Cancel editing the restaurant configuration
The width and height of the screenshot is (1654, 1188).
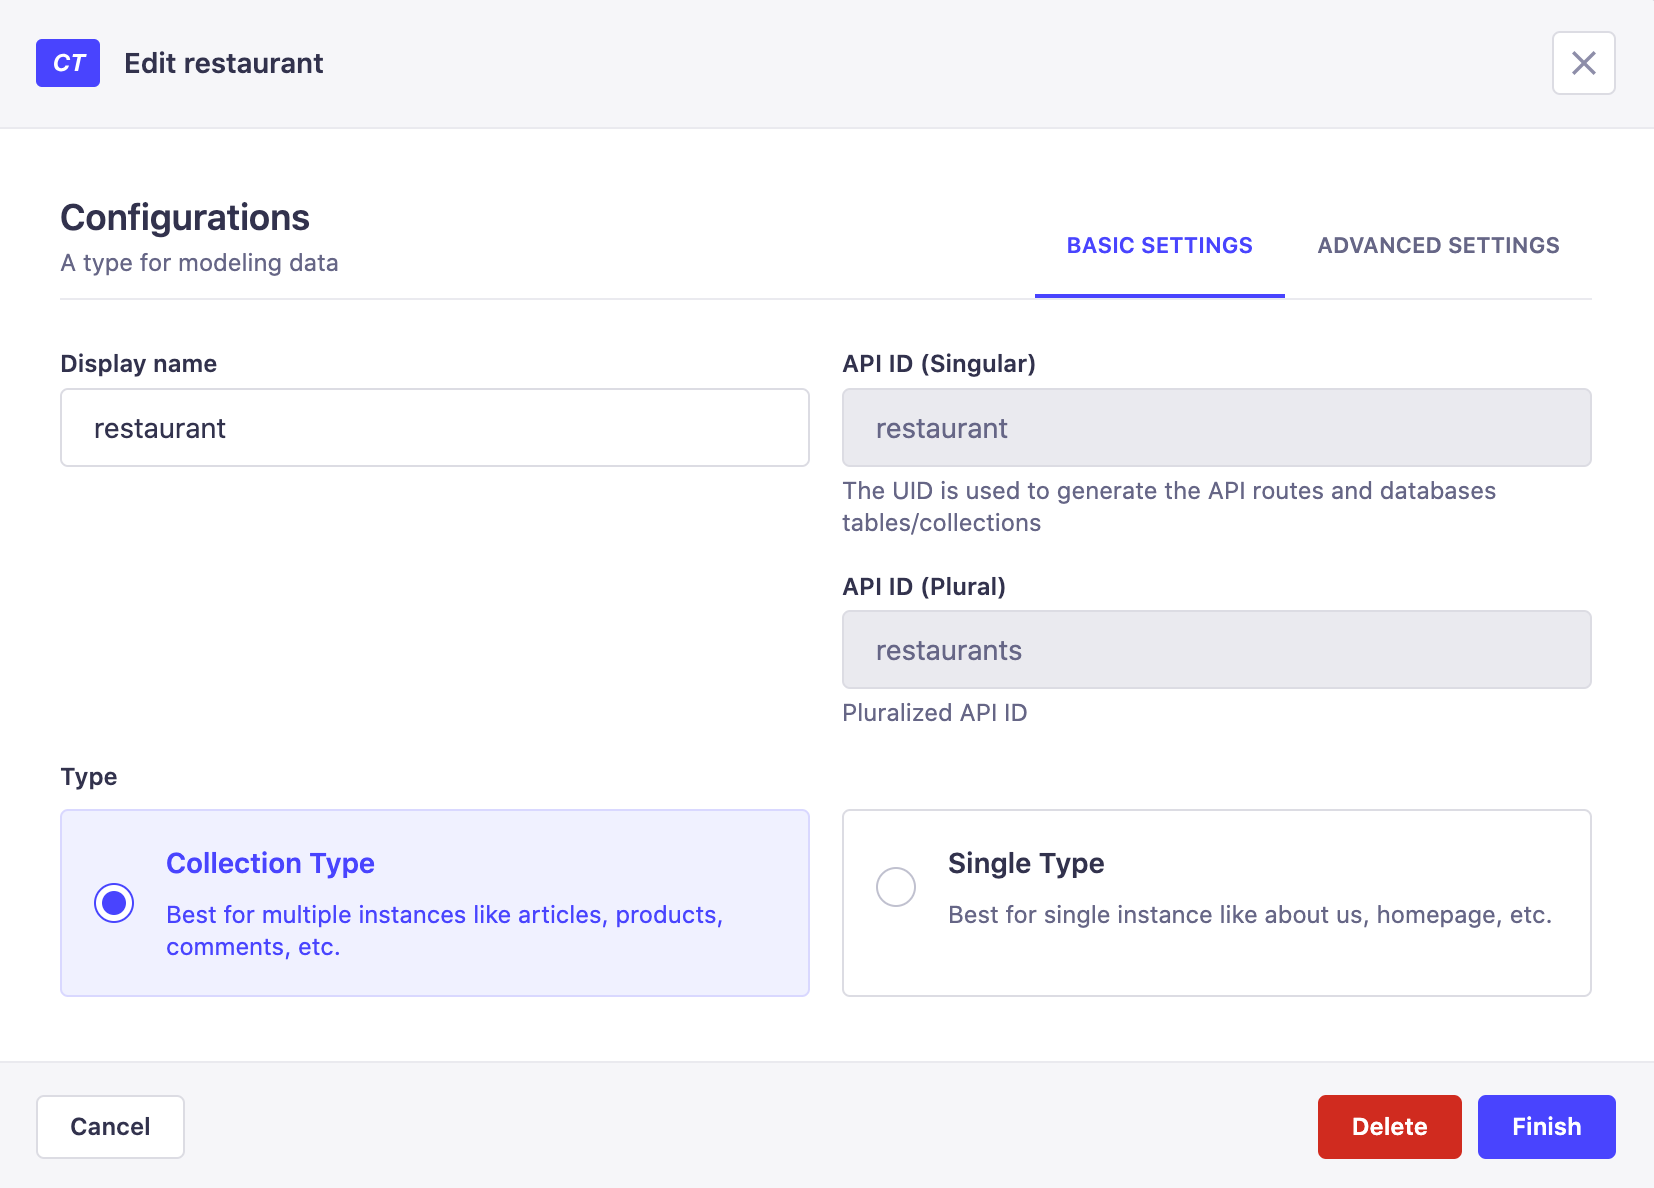[110, 1126]
